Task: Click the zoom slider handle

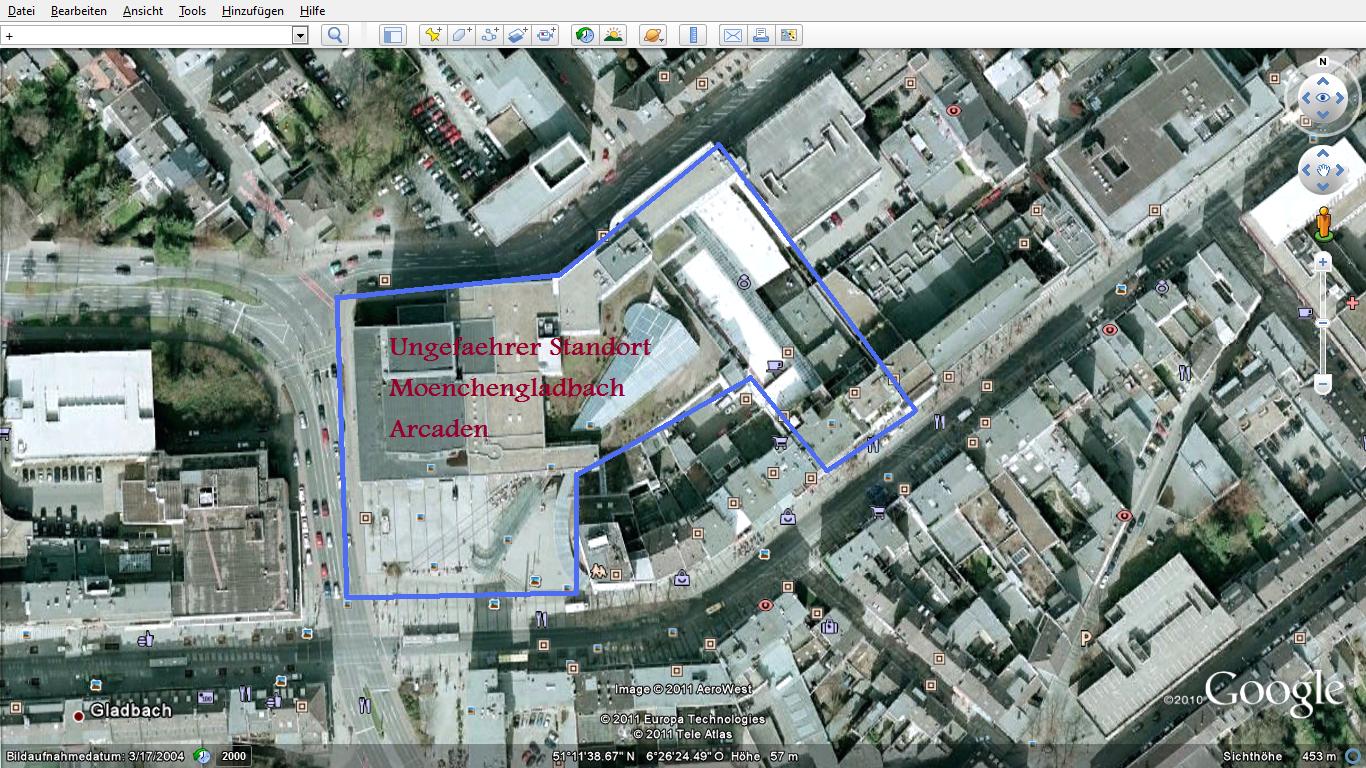Action: click(1322, 323)
